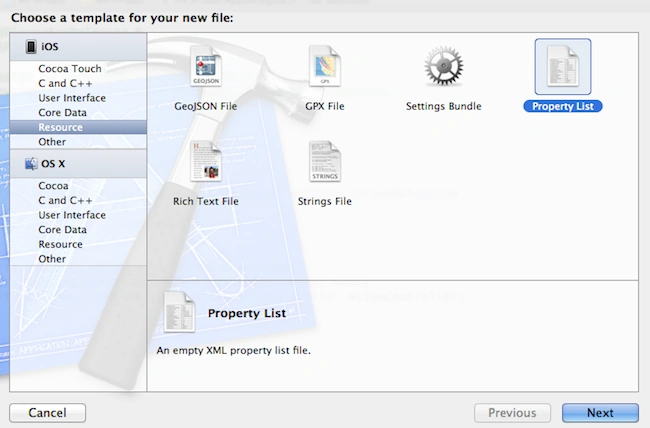Click the iOS device icon in sidebar
Image resolution: width=650 pixels, height=428 pixels.
click(31, 46)
